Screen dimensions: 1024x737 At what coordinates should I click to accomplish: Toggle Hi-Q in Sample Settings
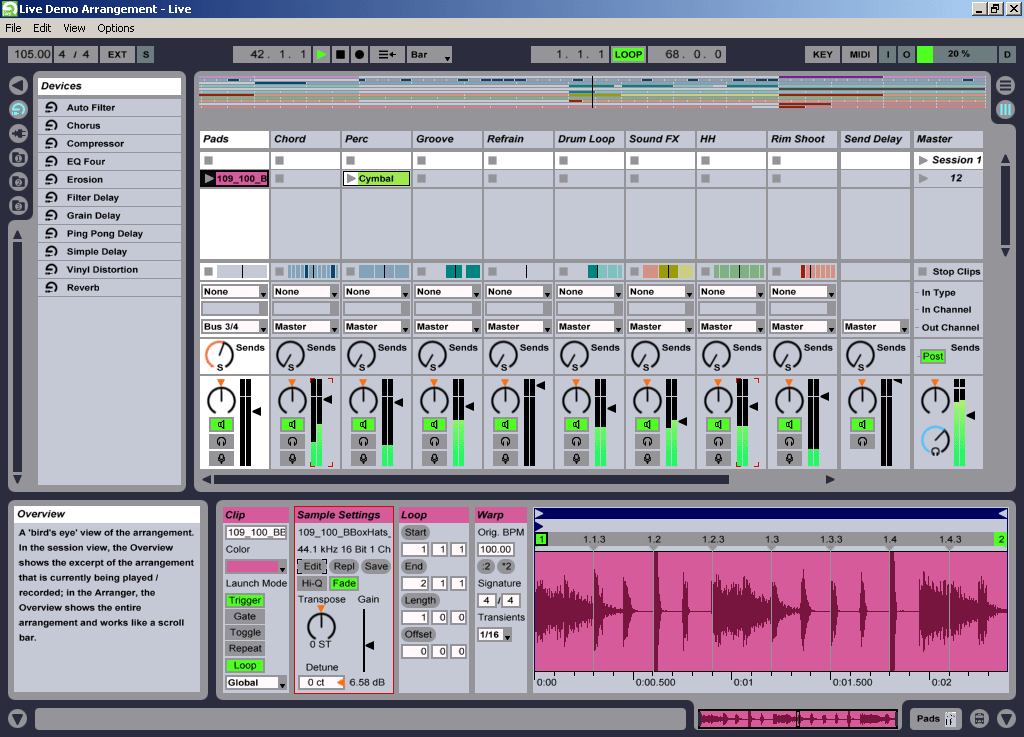[x=312, y=584]
